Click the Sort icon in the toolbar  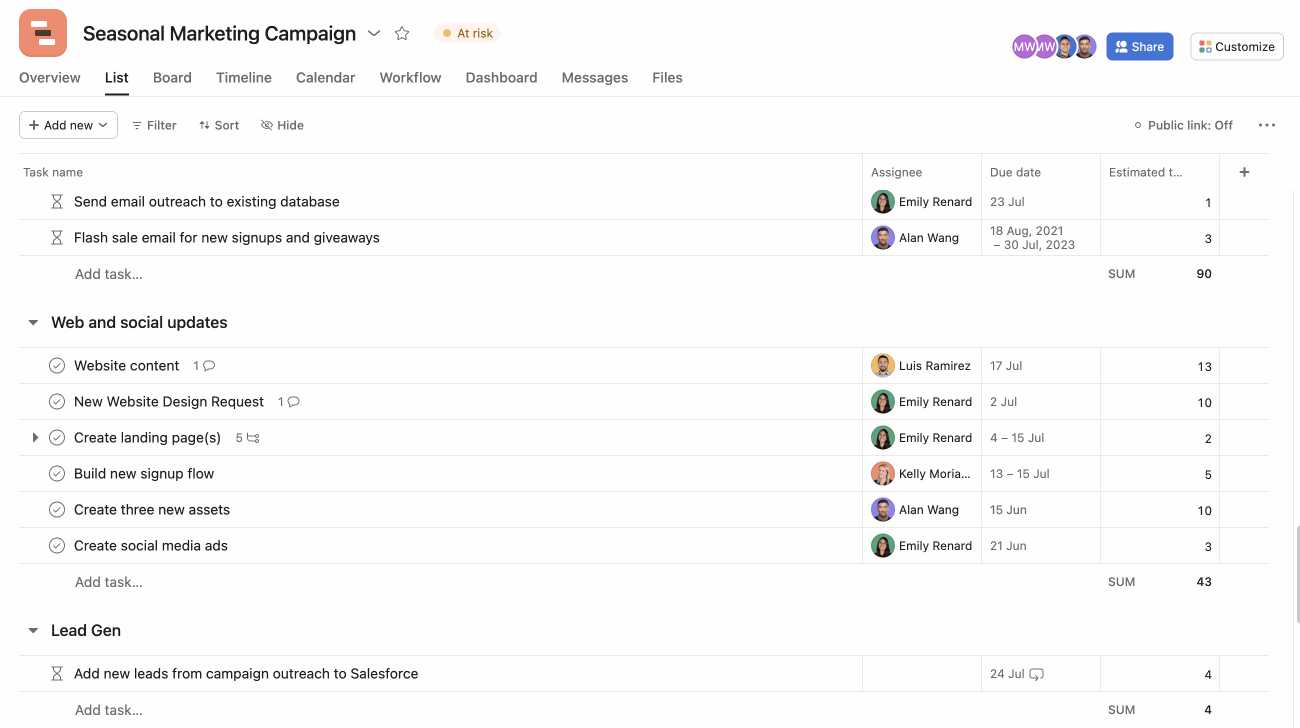(x=205, y=124)
